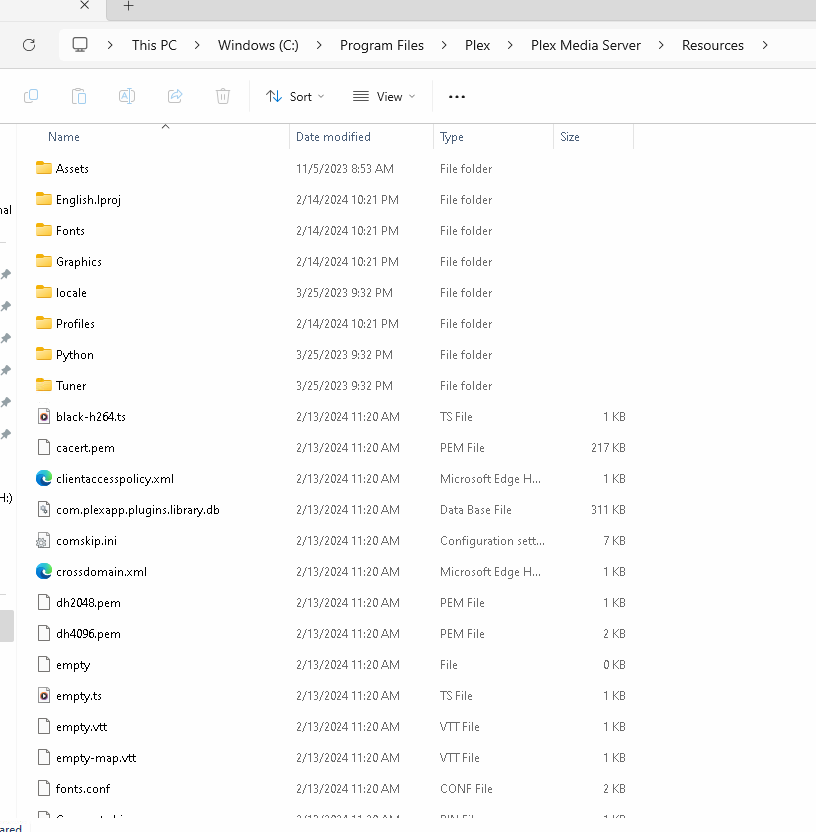Click the Rename icon in the toolbar

click(x=127, y=96)
